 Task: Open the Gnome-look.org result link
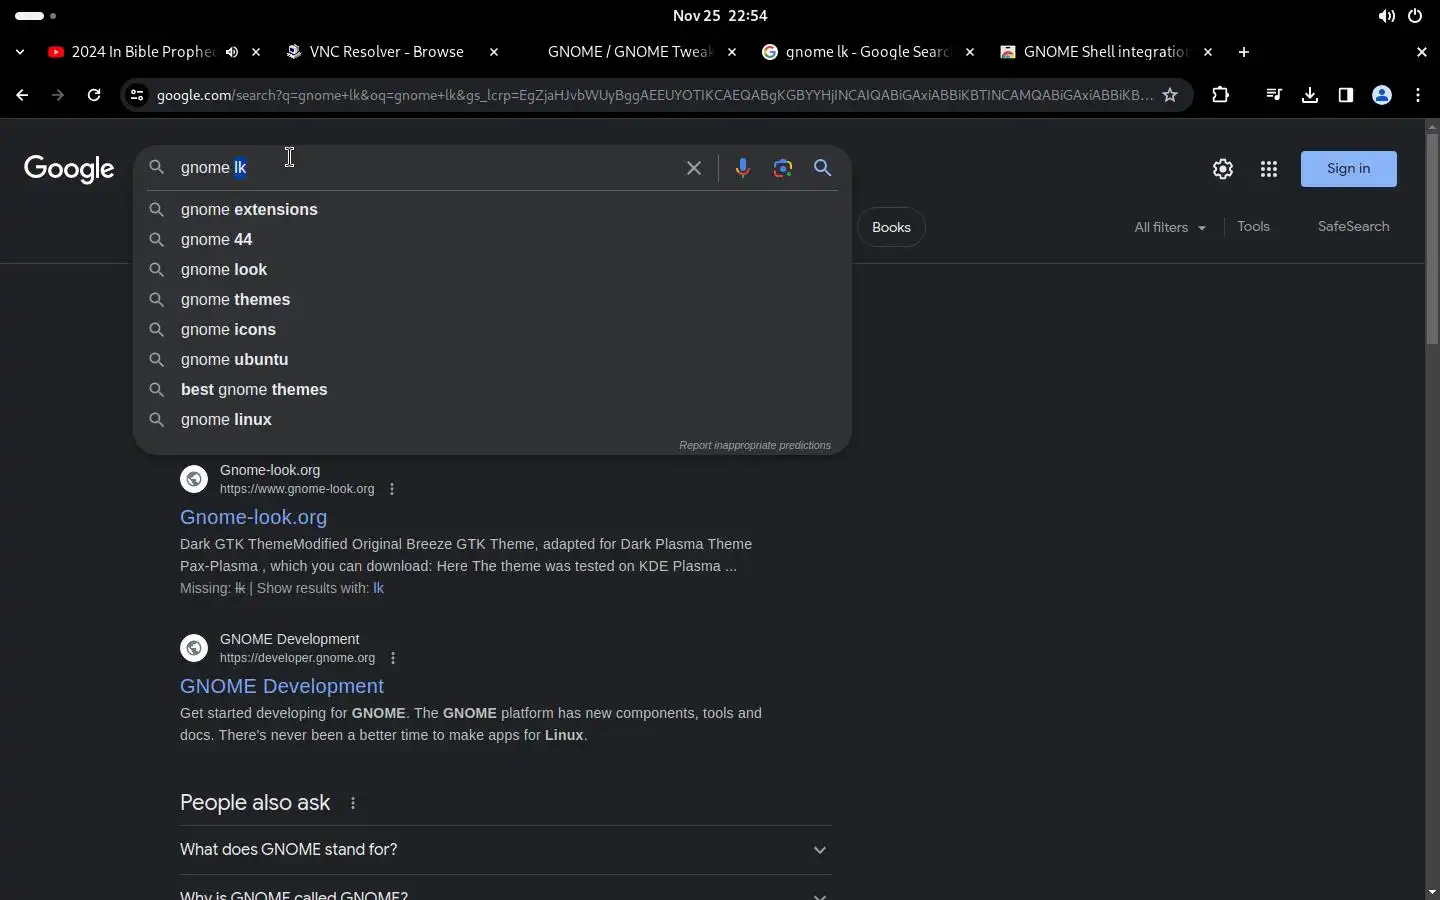coord(254,517)
